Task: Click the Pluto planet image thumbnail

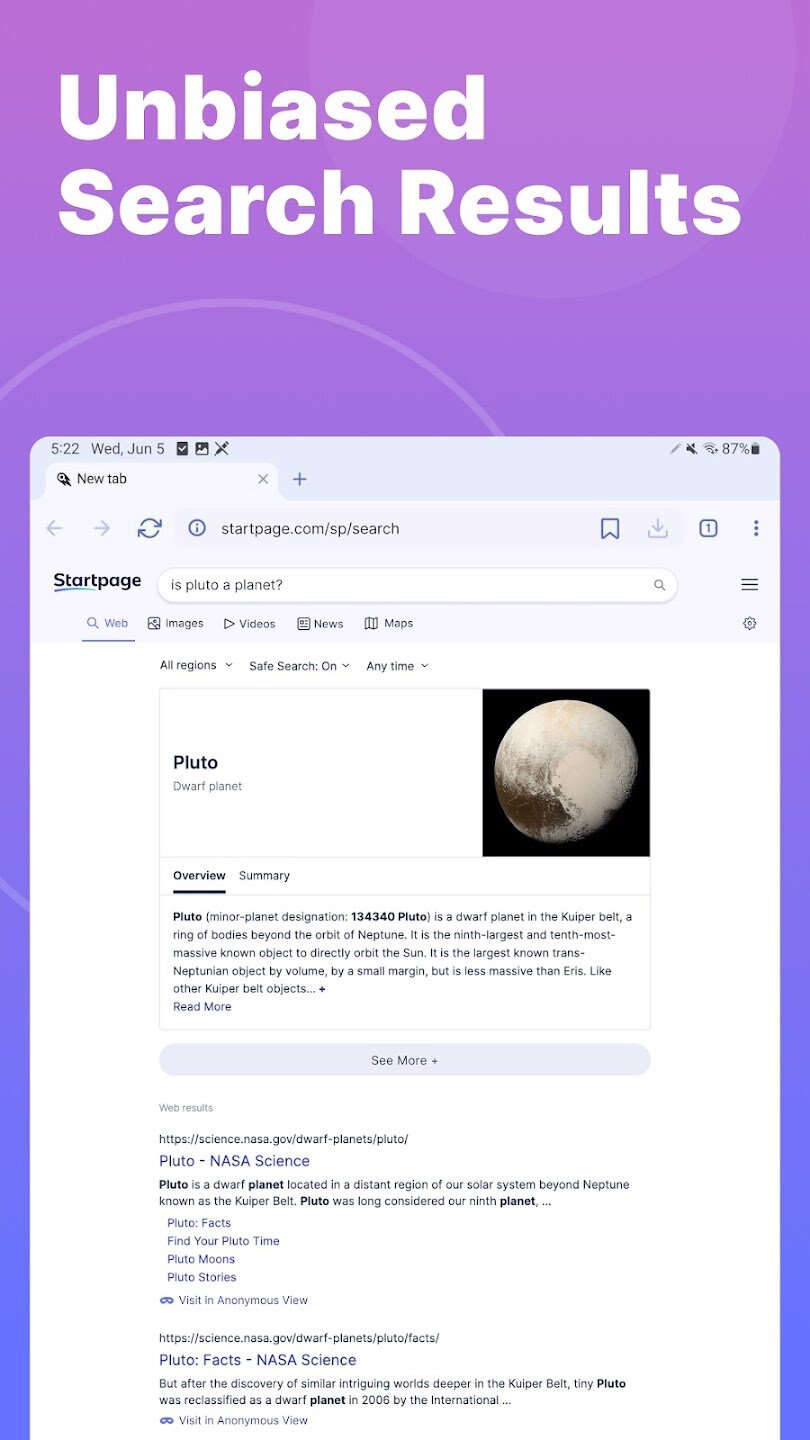Action: pyautogui.click(x=566, y=772)
